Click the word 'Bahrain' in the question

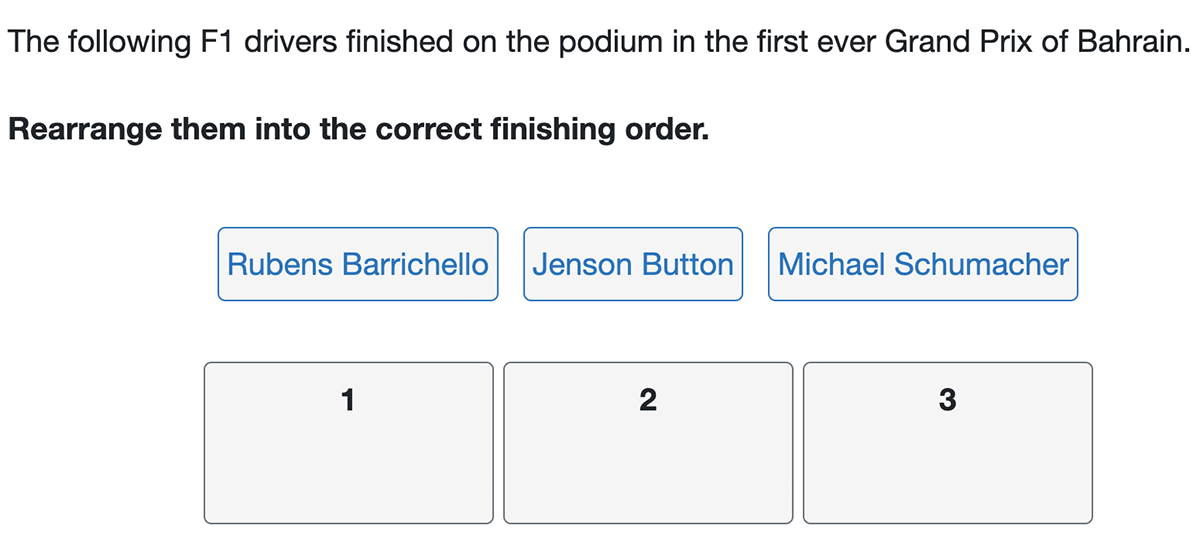pos(1135,42)
